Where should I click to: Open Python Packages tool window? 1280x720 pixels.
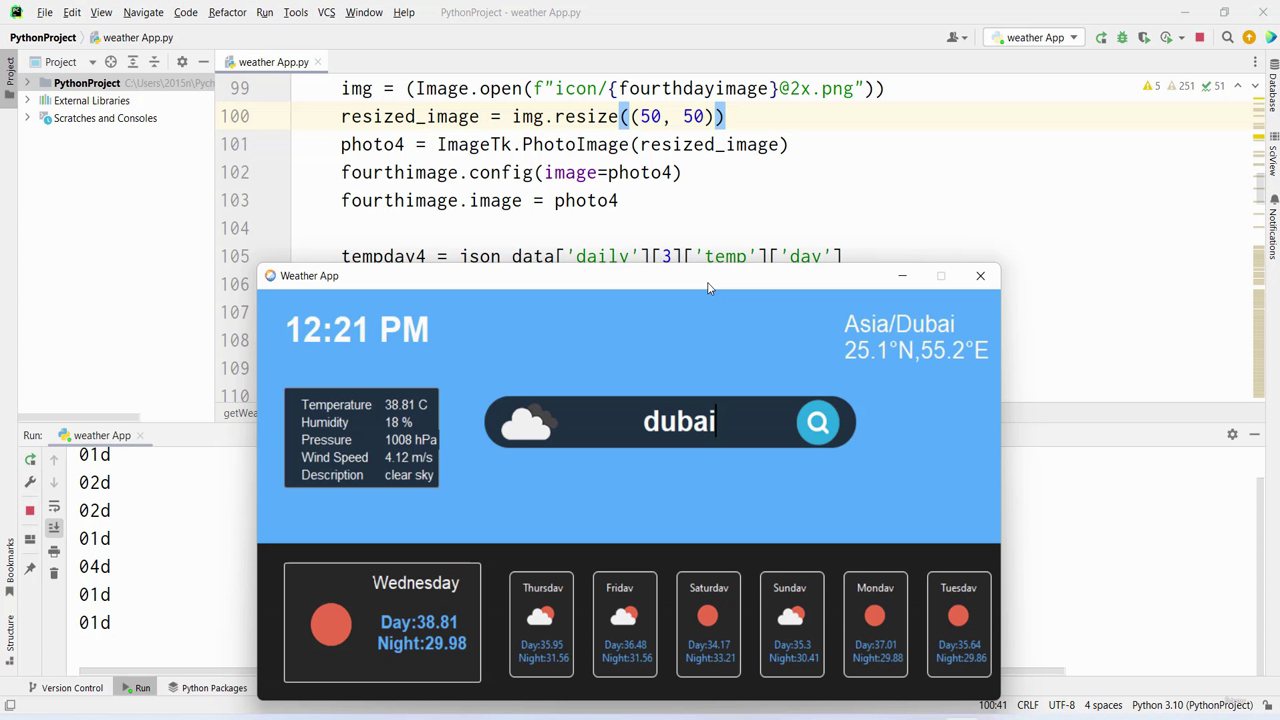tap(207, 688)
